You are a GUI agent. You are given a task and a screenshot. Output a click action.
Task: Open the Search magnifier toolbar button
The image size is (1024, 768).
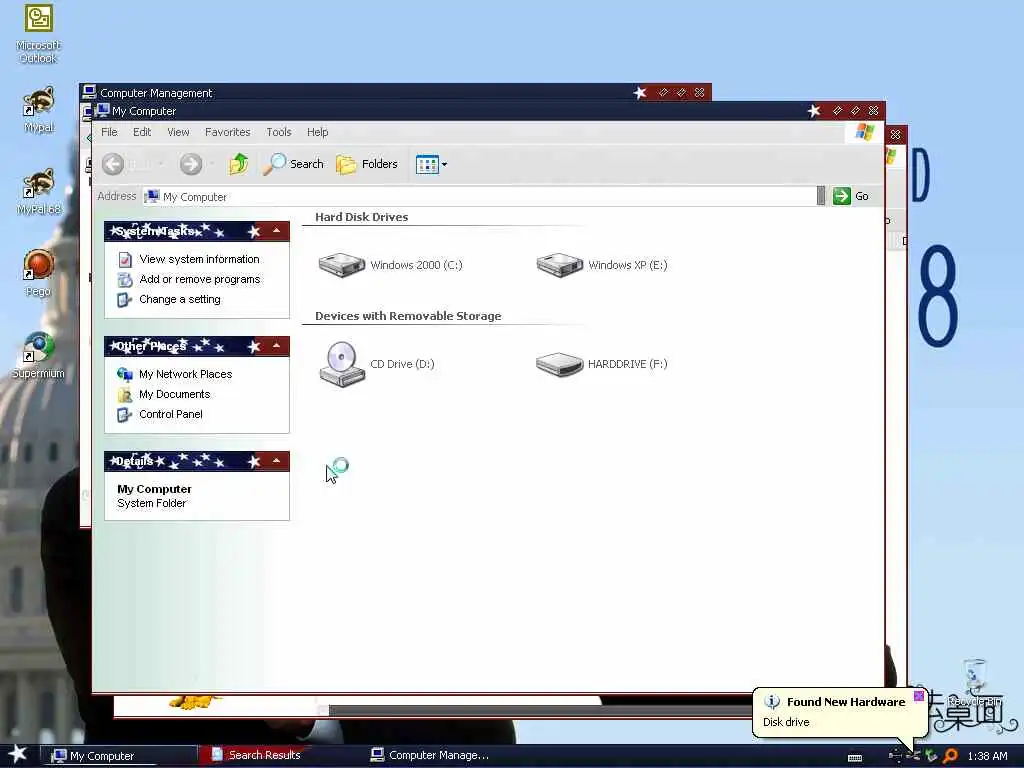293,164
